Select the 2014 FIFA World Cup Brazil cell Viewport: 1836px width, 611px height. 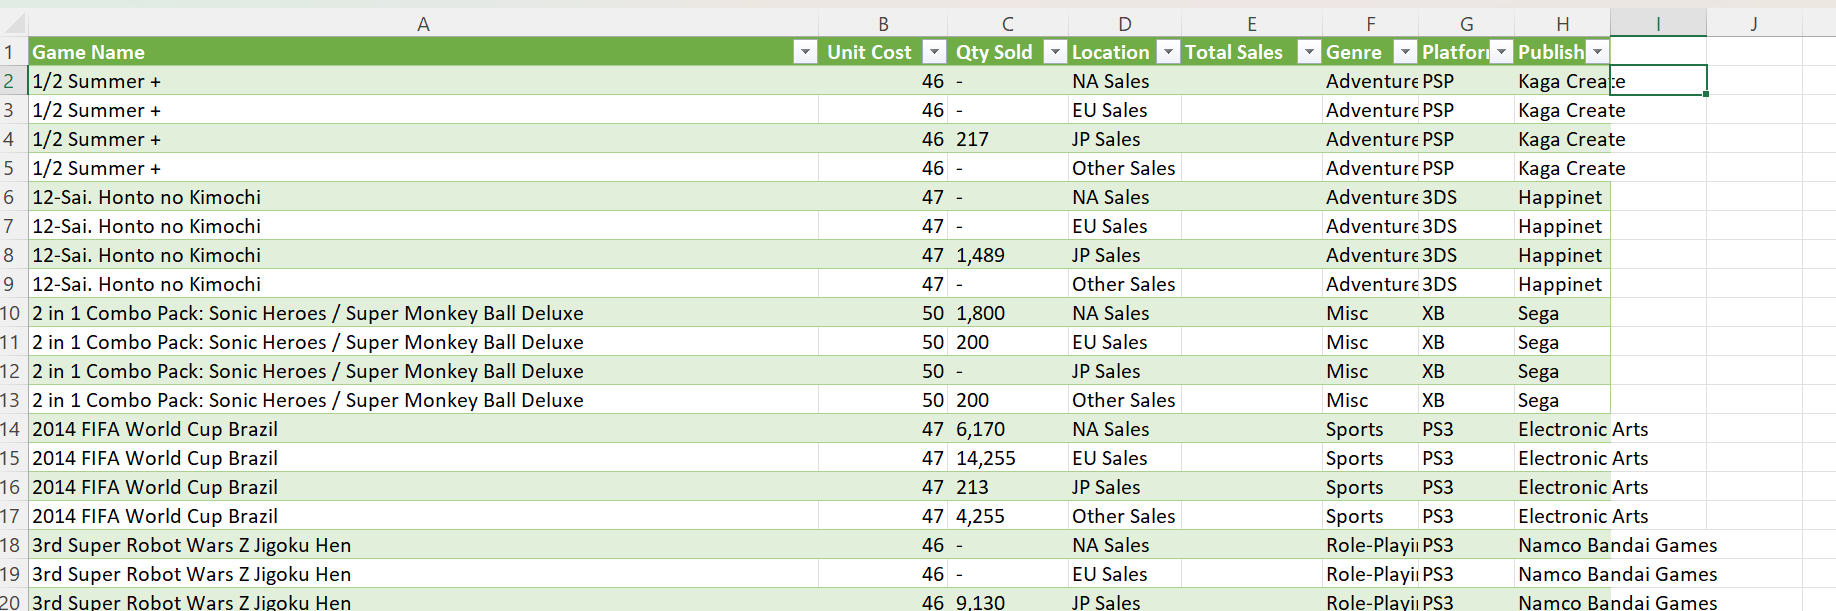[x=155, y=429]
